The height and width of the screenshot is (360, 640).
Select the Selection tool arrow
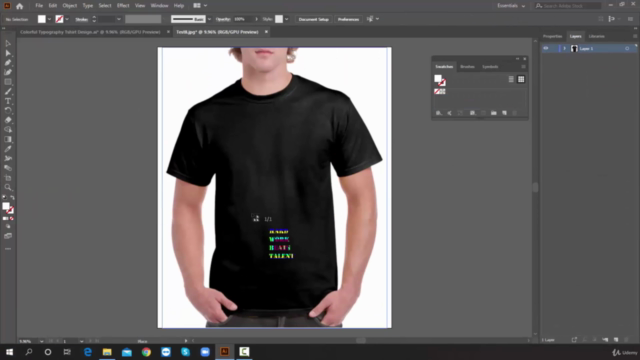pos(8,43)
